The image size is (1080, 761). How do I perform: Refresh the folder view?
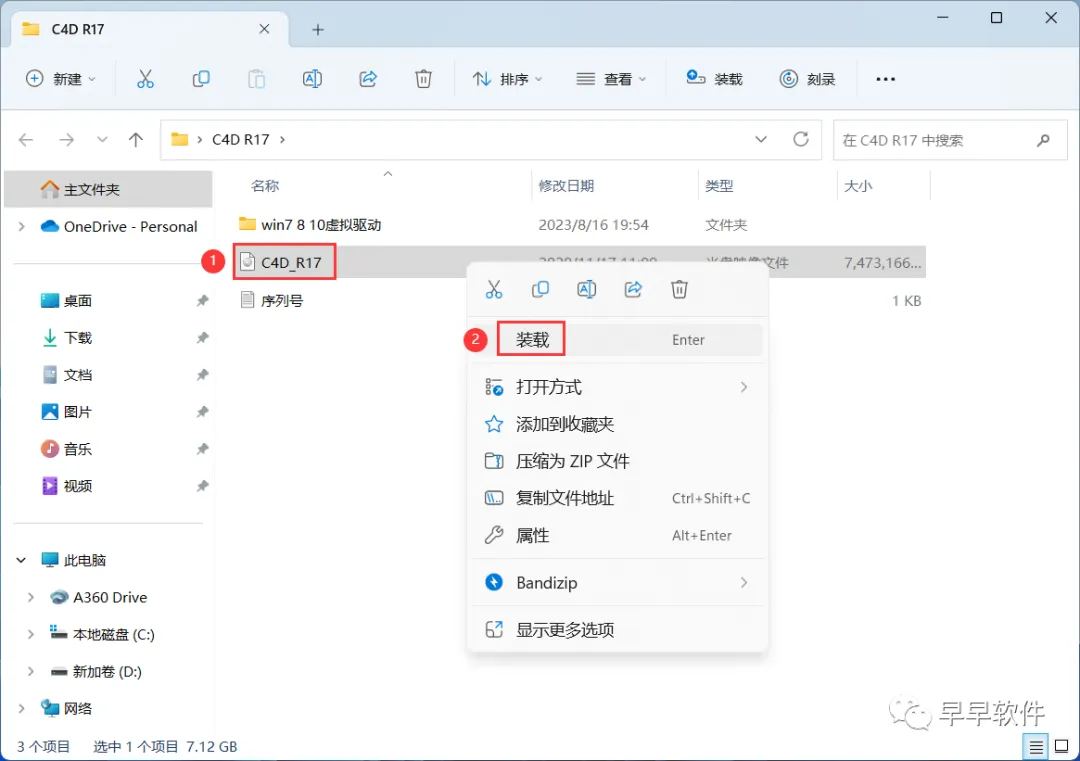tap(800, 140)
